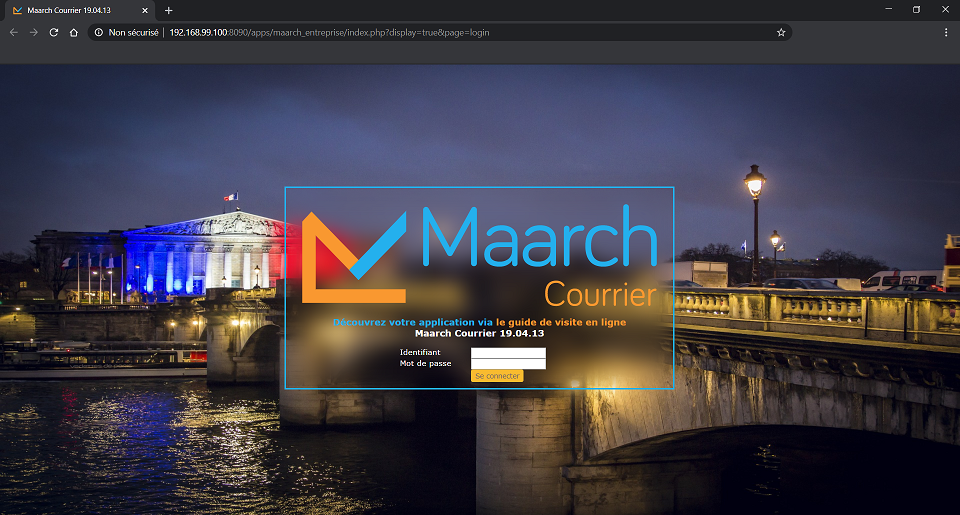Viewport: 960px width, 515px height.
Task: Open a new browser tab
Action: click(x=168, y=10)
